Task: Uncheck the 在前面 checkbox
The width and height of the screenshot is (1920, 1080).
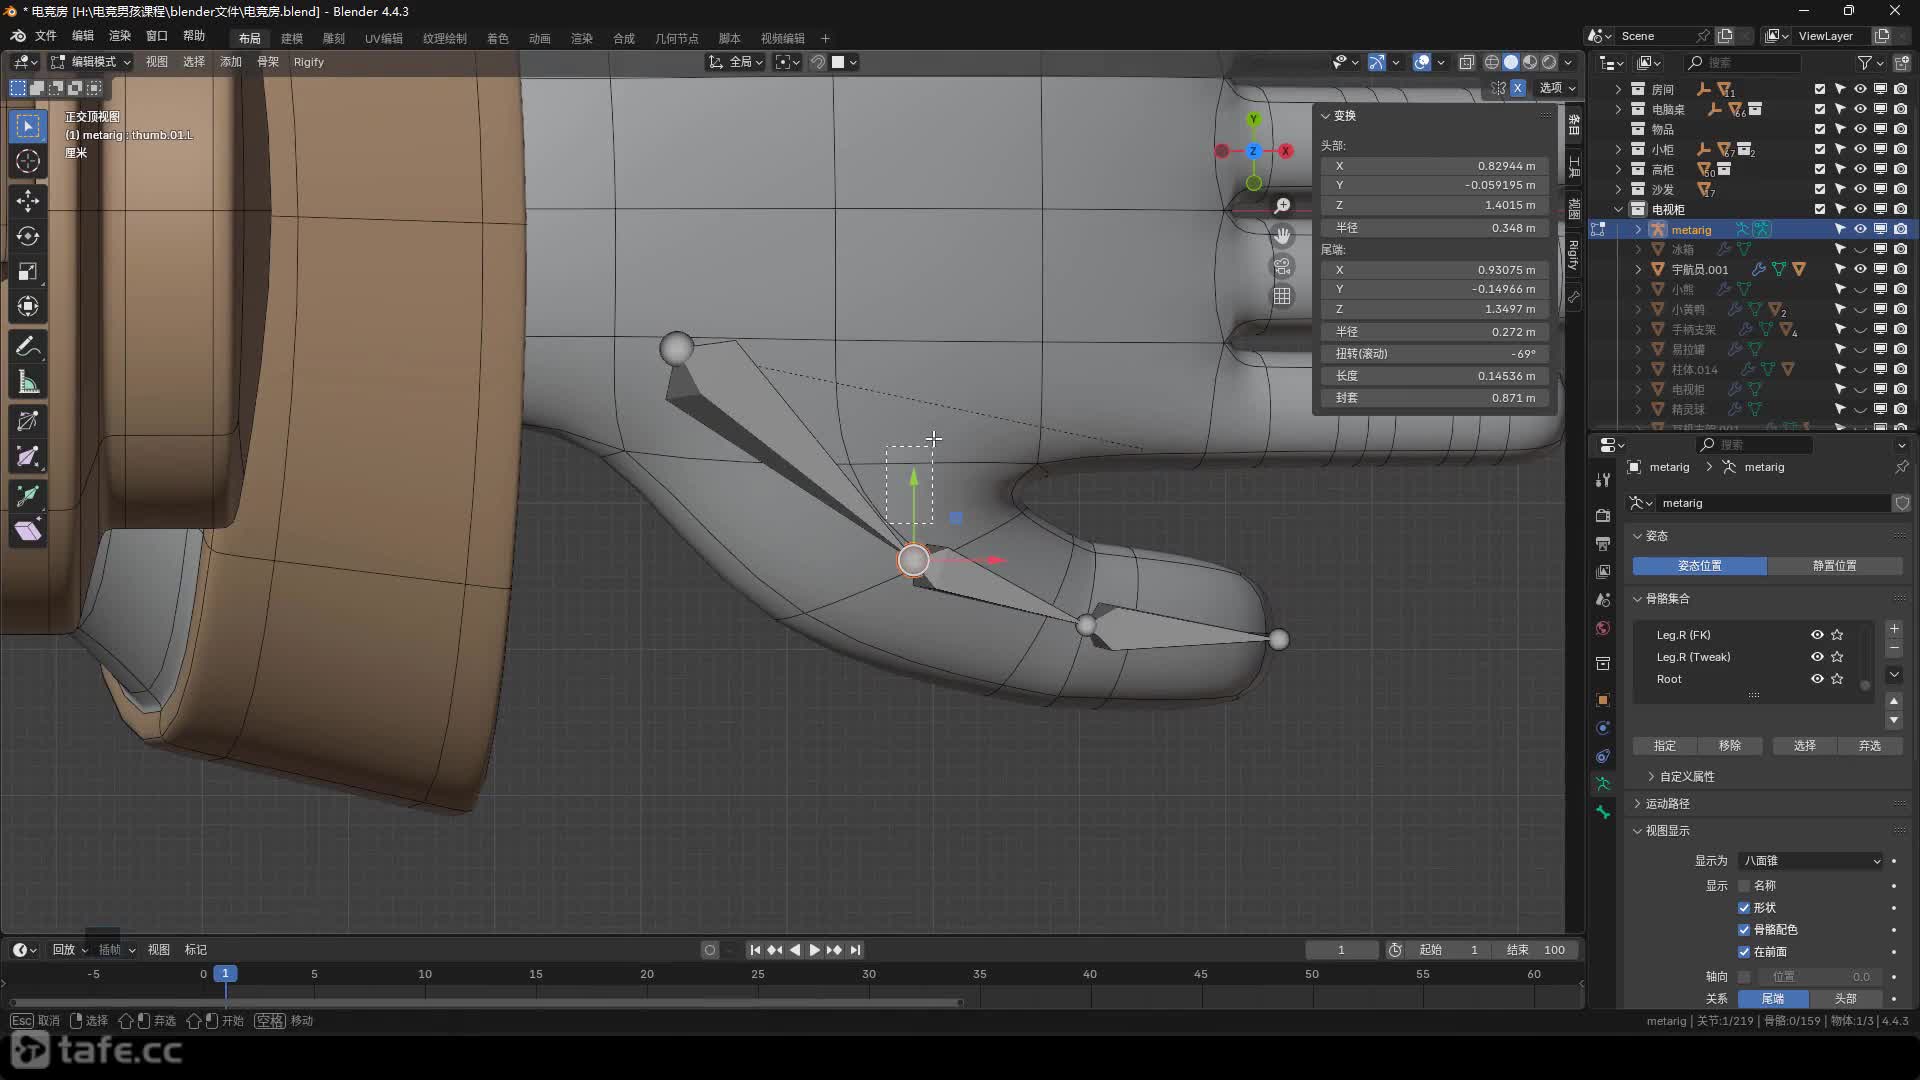Action: coord(1744,952)
